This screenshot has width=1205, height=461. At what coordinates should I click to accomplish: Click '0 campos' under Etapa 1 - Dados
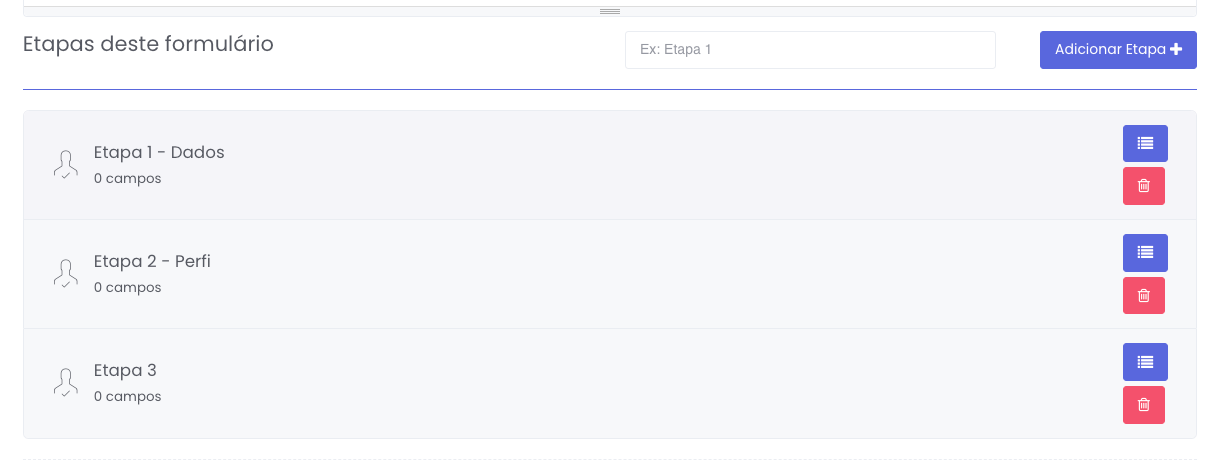(x=127, y=179)
